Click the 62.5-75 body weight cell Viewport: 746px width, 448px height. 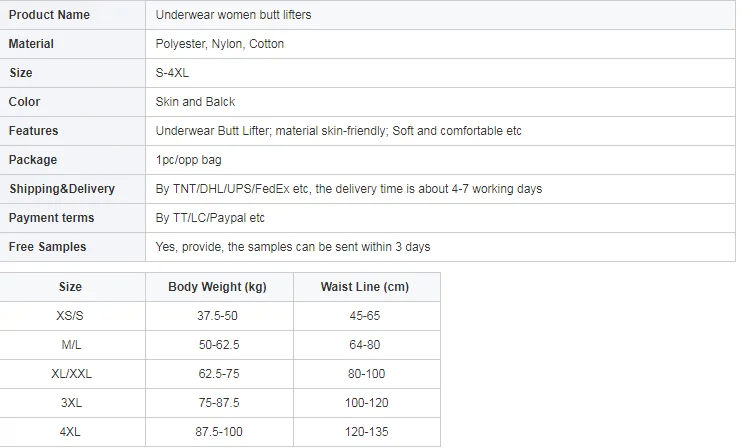[217, 374]
